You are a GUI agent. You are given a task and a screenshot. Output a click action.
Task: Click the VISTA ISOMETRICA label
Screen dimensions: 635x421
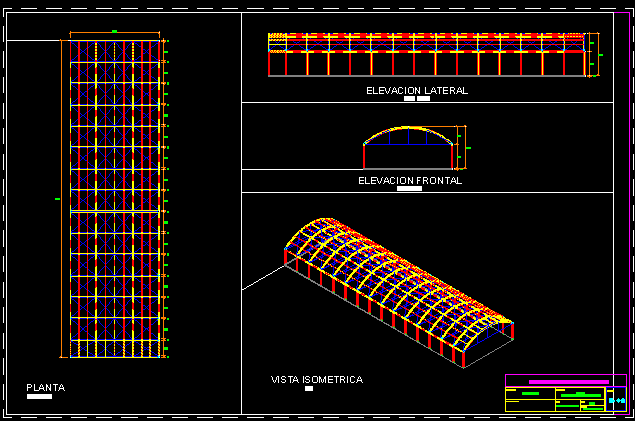(317, 380)
